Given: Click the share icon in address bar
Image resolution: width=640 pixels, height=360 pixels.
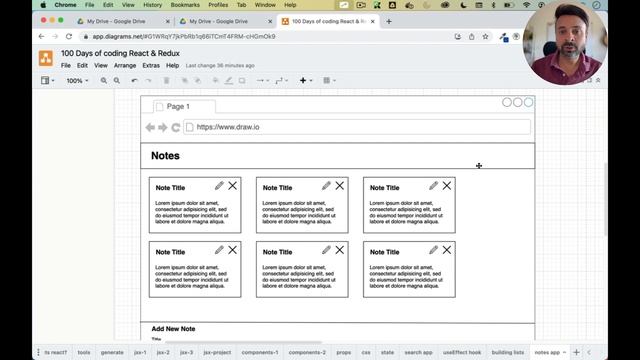Looking at the screenshot, I should pyautogui.click(x=471, y=37).
